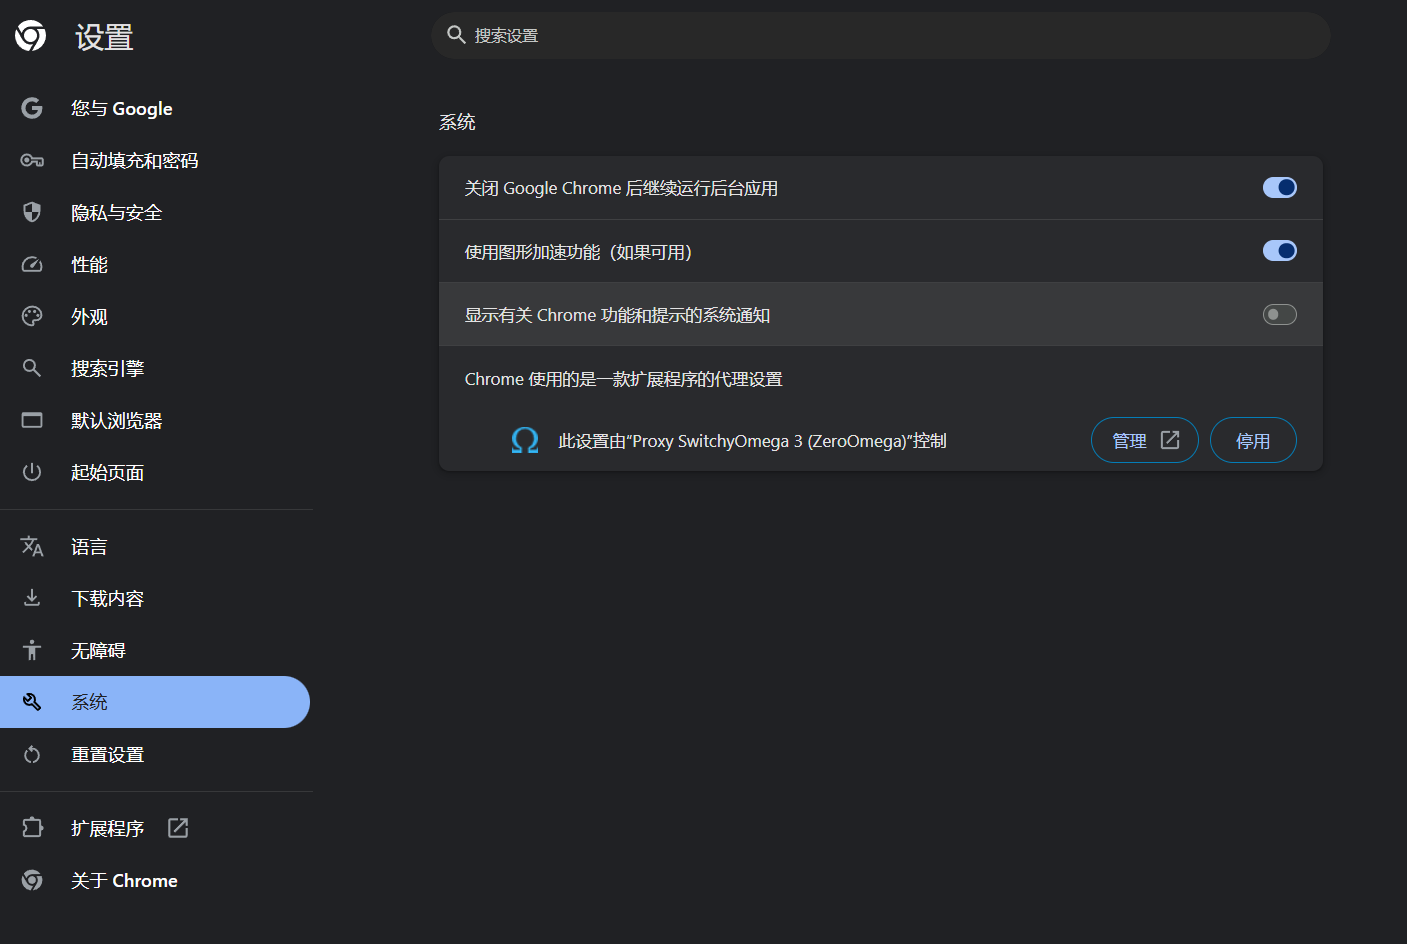Open 起始页面 settings
1407x944 pixels.
[155, 472]
